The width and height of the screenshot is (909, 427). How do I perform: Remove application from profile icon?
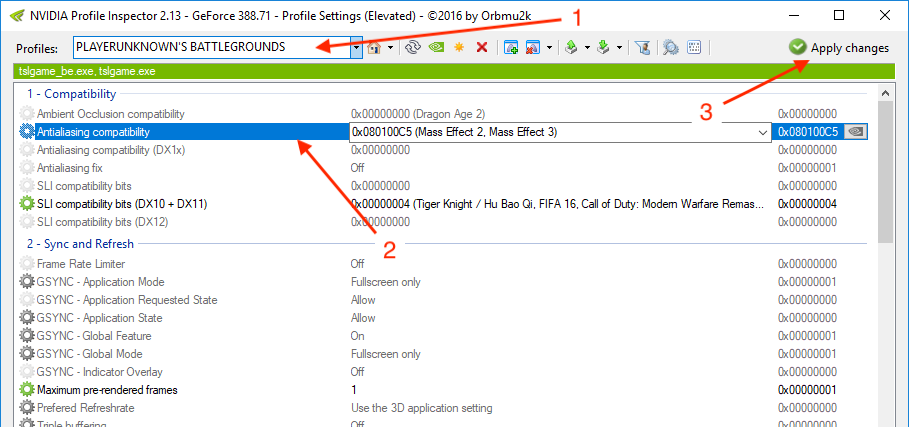pos(533,48)
